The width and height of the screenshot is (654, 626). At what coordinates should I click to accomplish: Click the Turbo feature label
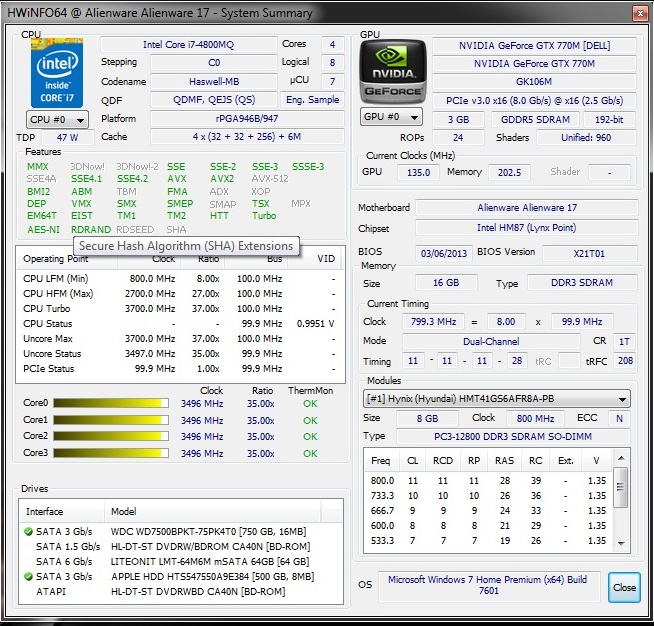point(264,216)
